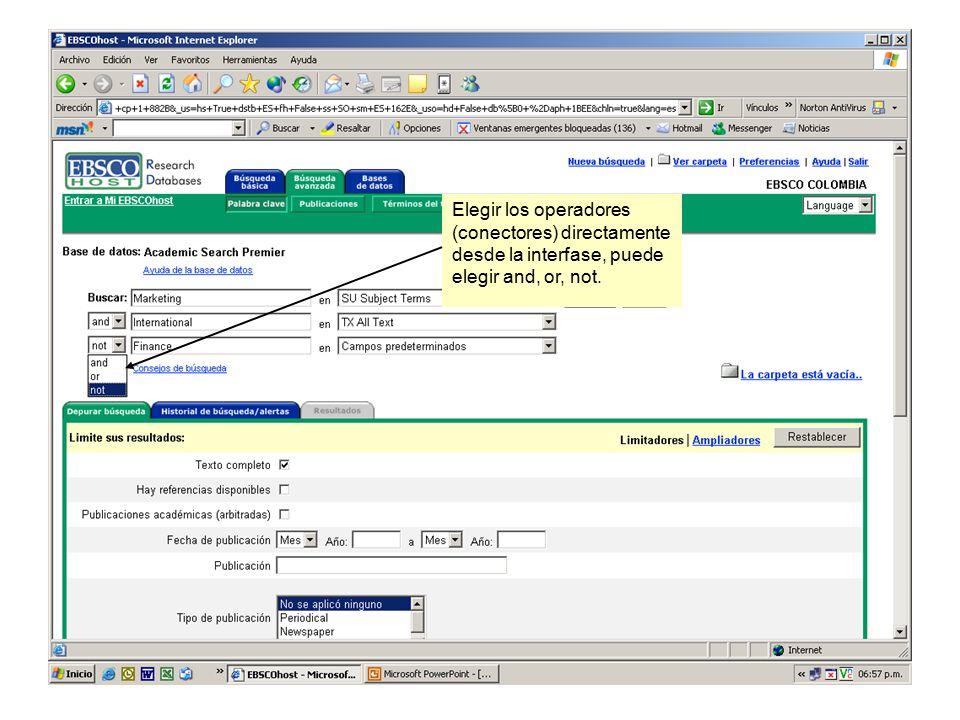Image resolution: width=960 pixels, height=720 pixels.
Task: Switch to the Bases de datos tab
Action: (x=375, y=182)
